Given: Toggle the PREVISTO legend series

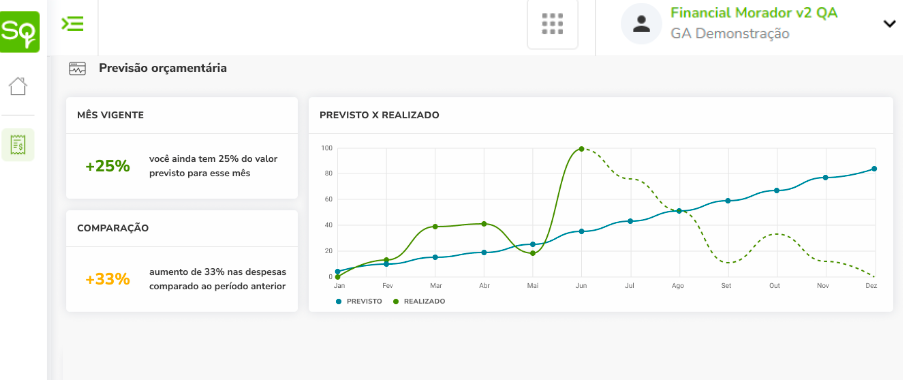Looking at the screenshot, I should [x=359, y=301].
